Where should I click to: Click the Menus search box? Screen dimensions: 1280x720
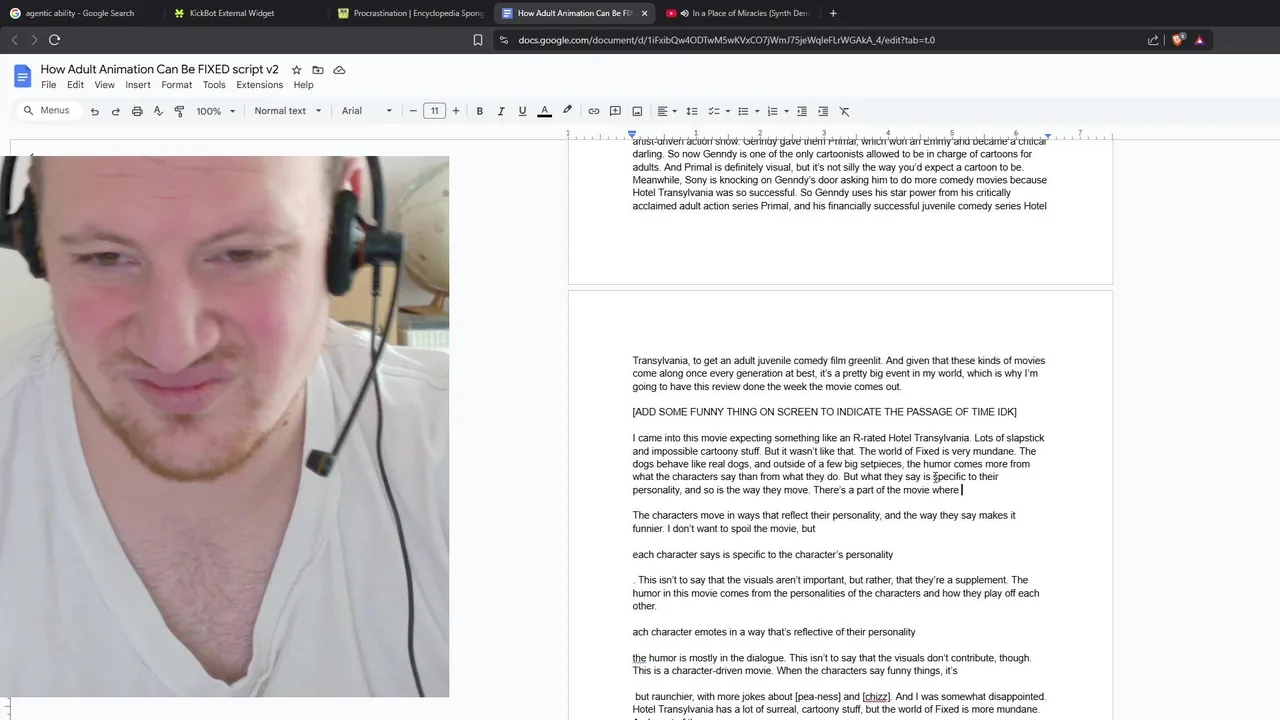coord(47,110)
